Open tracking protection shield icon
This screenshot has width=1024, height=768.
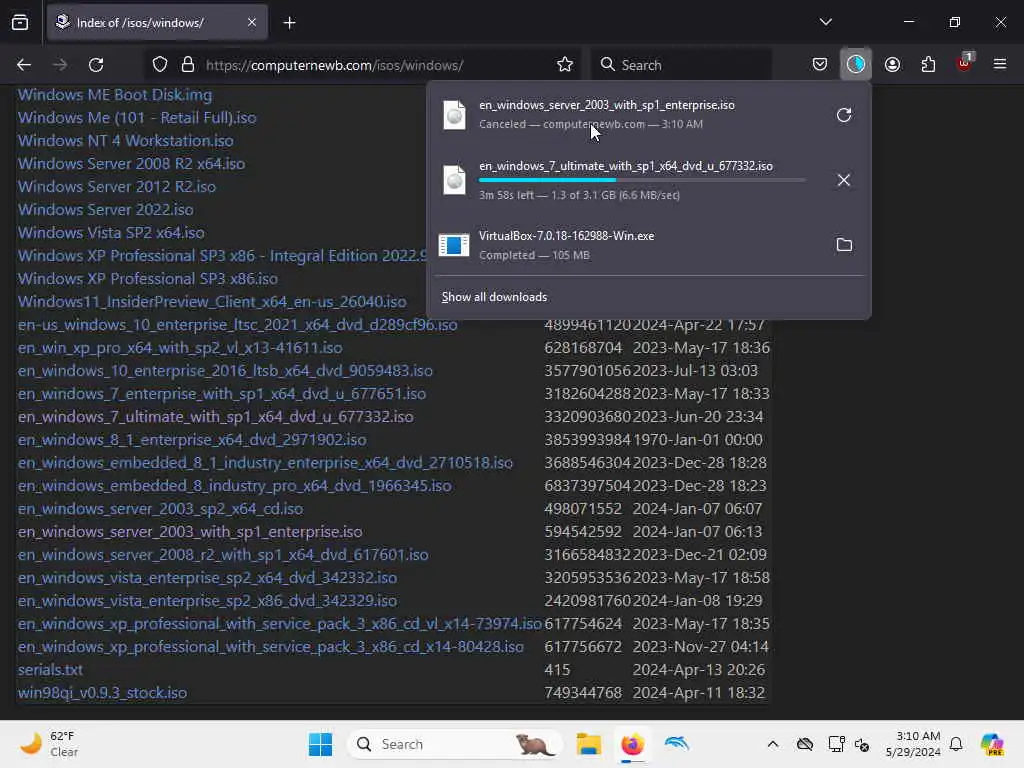[160, 65]
